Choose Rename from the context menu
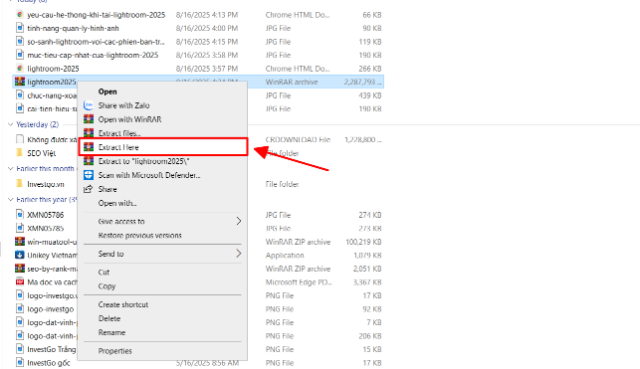Image resolution: width=640 pixels, height=369 pixels. tap(111, 332)
